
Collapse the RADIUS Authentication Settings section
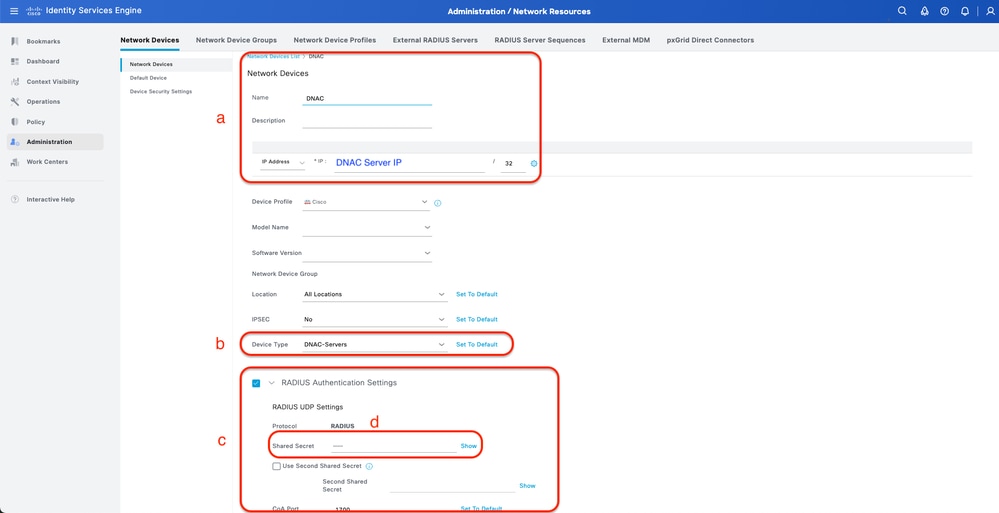[272, 383]
